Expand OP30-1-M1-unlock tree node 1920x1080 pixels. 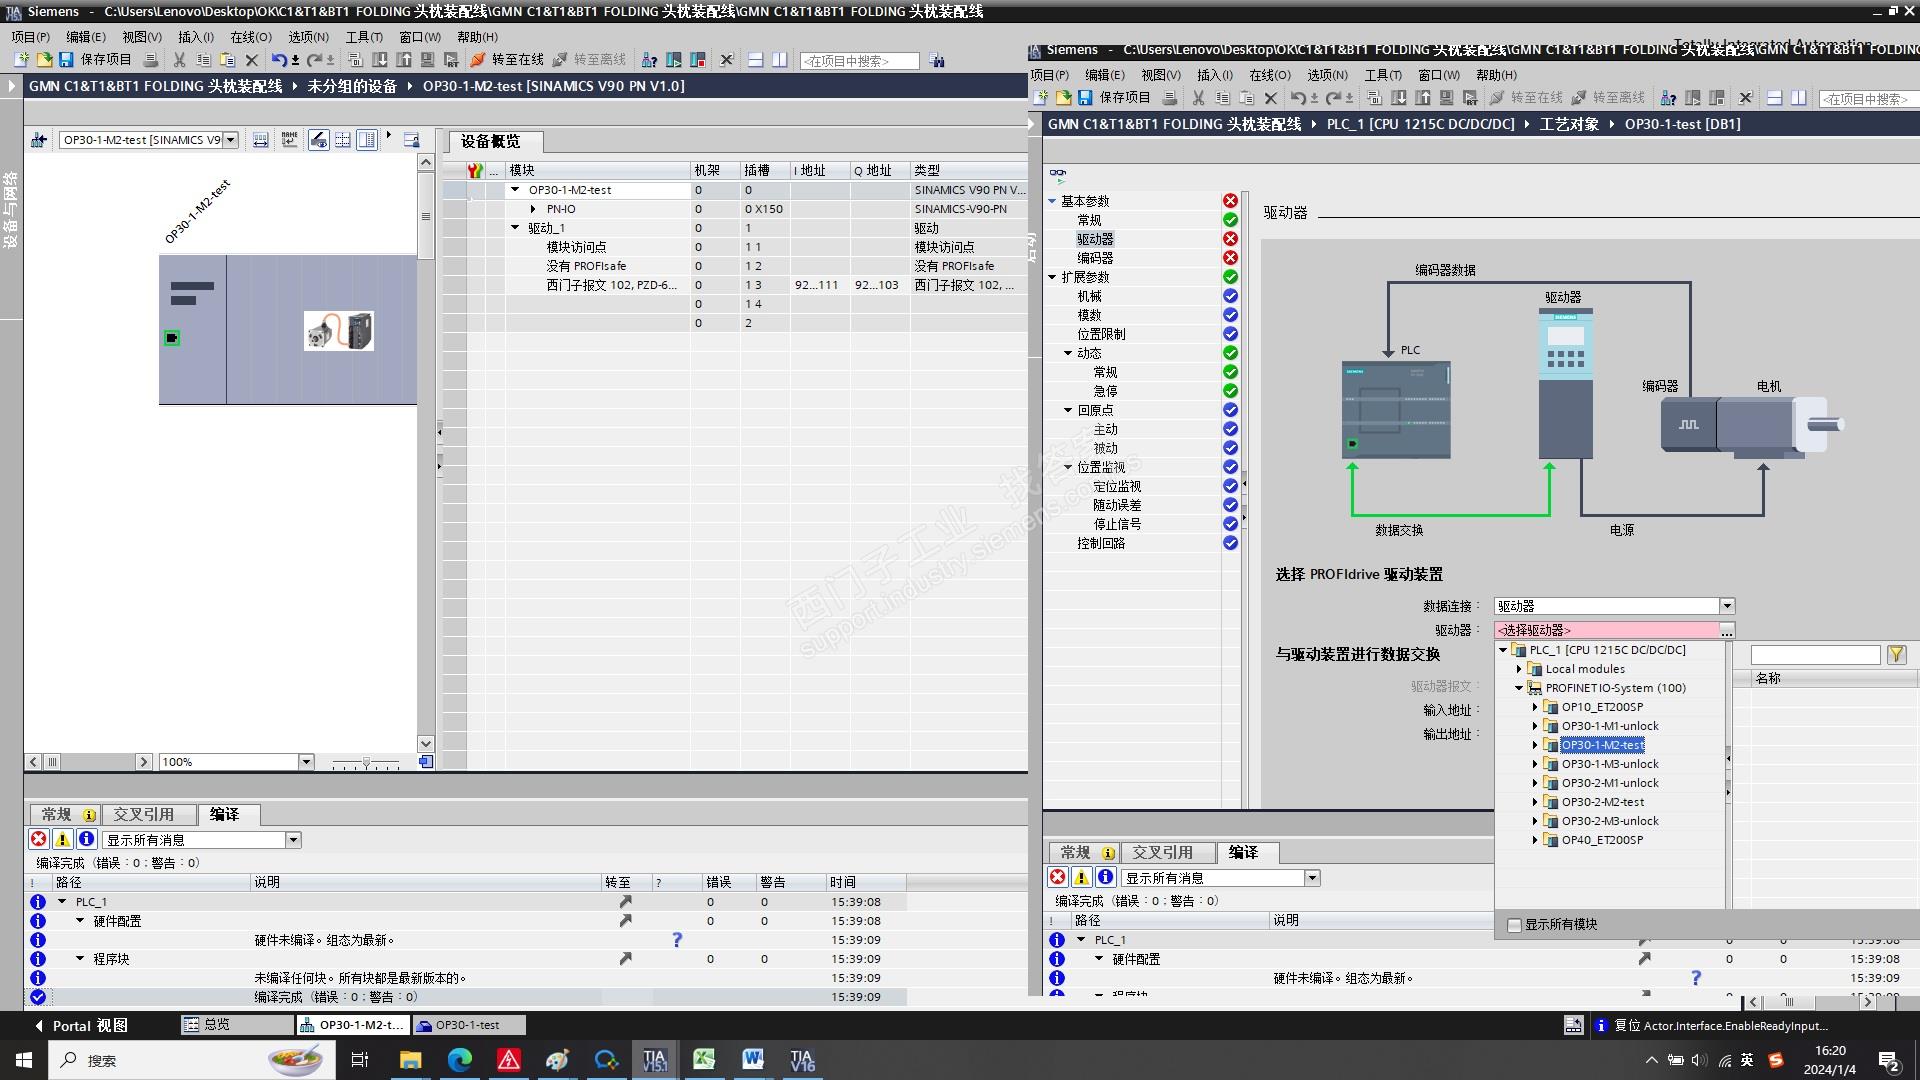pos(1535,727)
